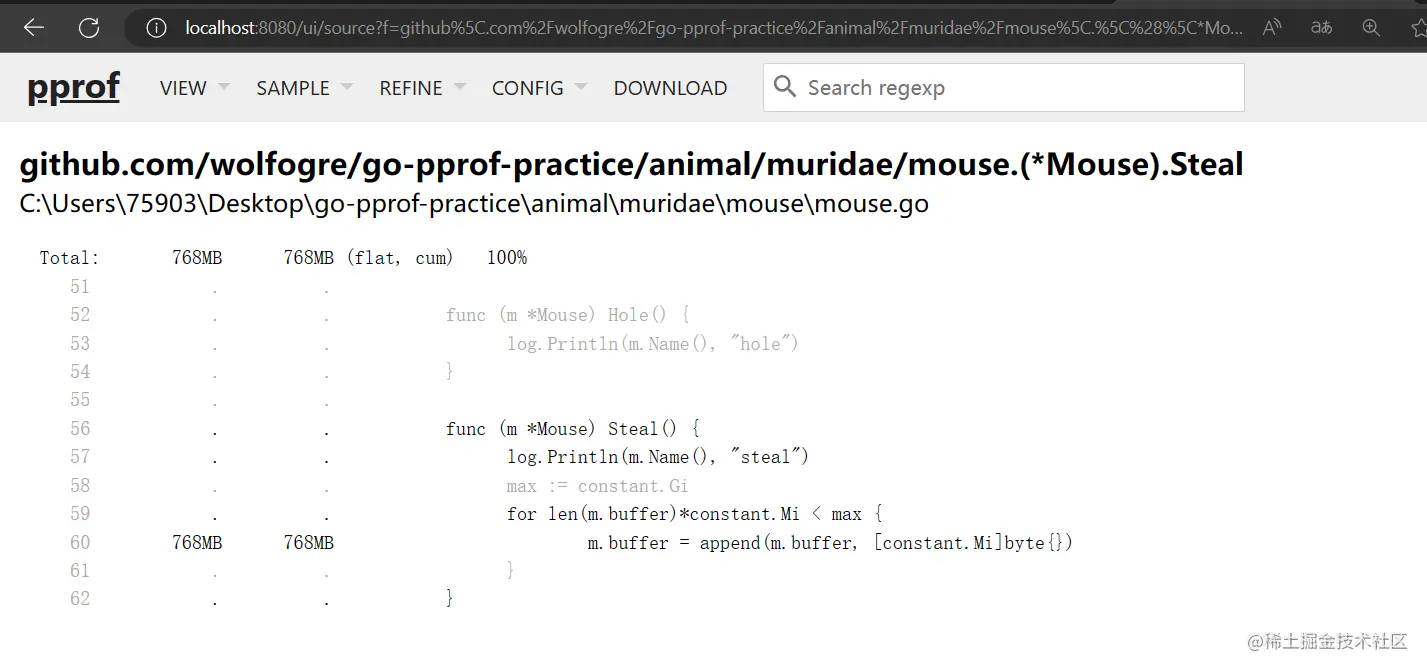This screenshot has height=671, width=1427.
Task: Click line number 62
Action: click(x=80, y=599)
